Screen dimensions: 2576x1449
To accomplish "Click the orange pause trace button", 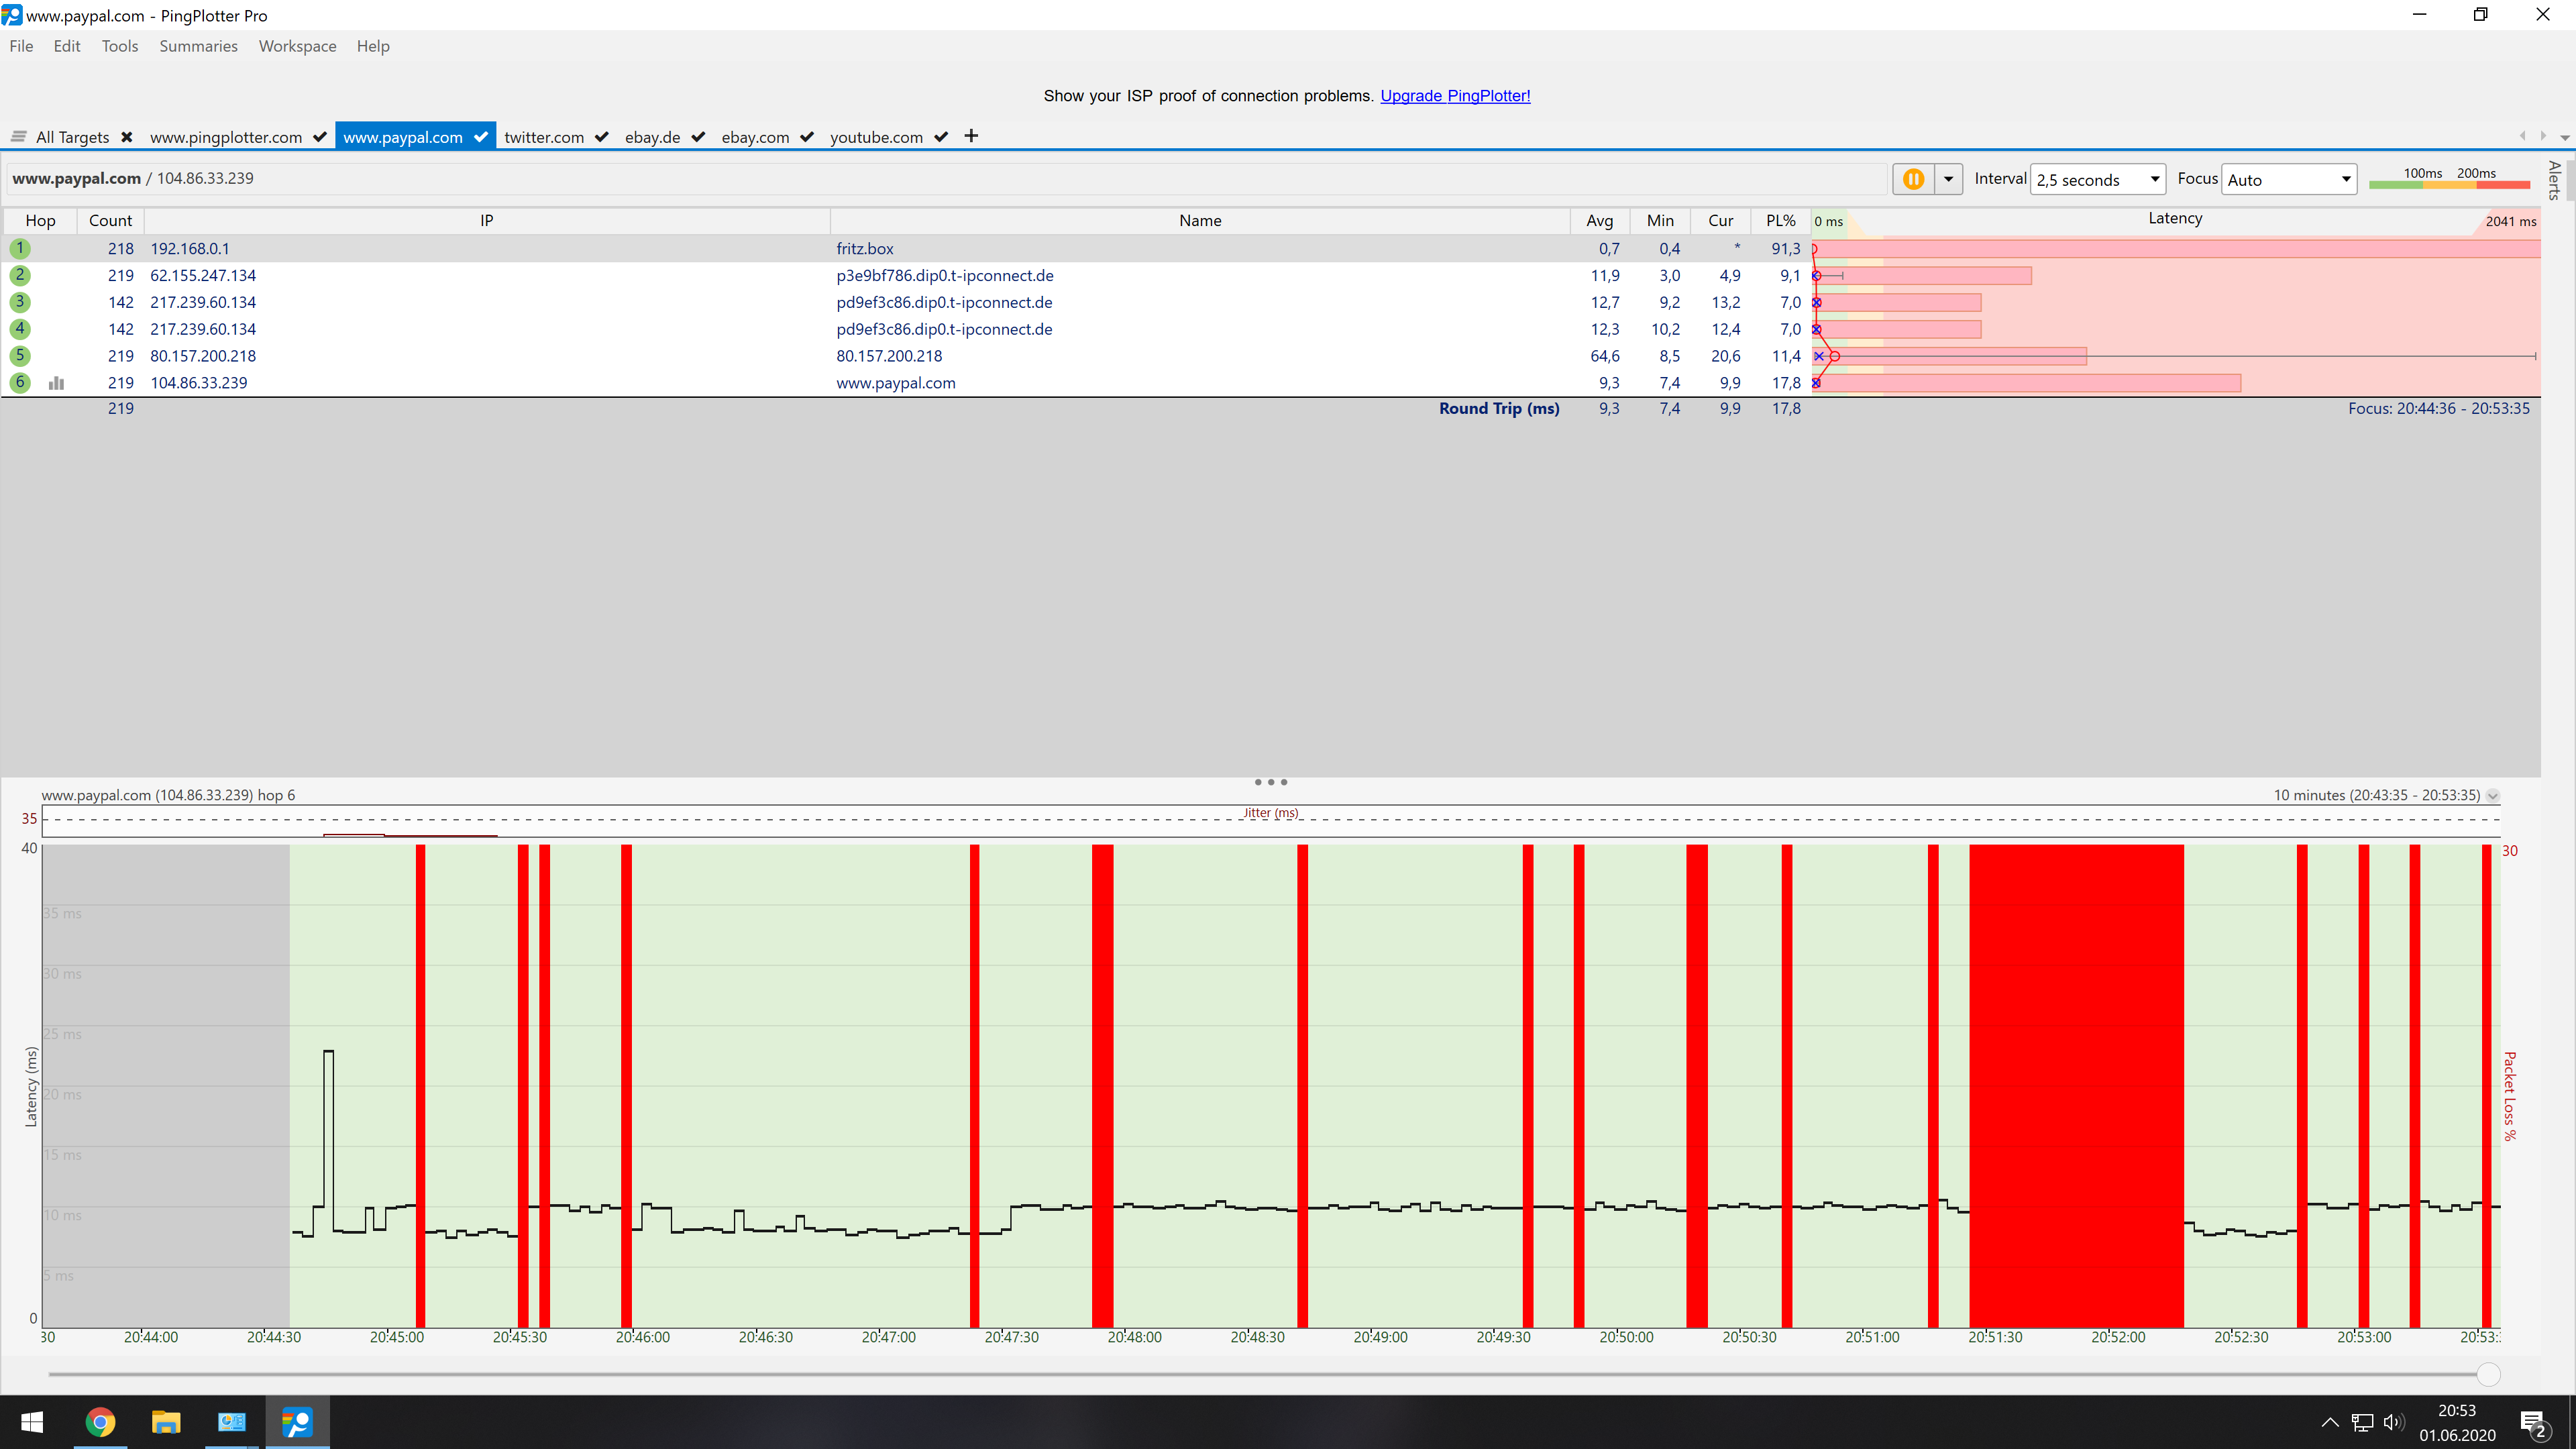I will (x=1913, y=179).
